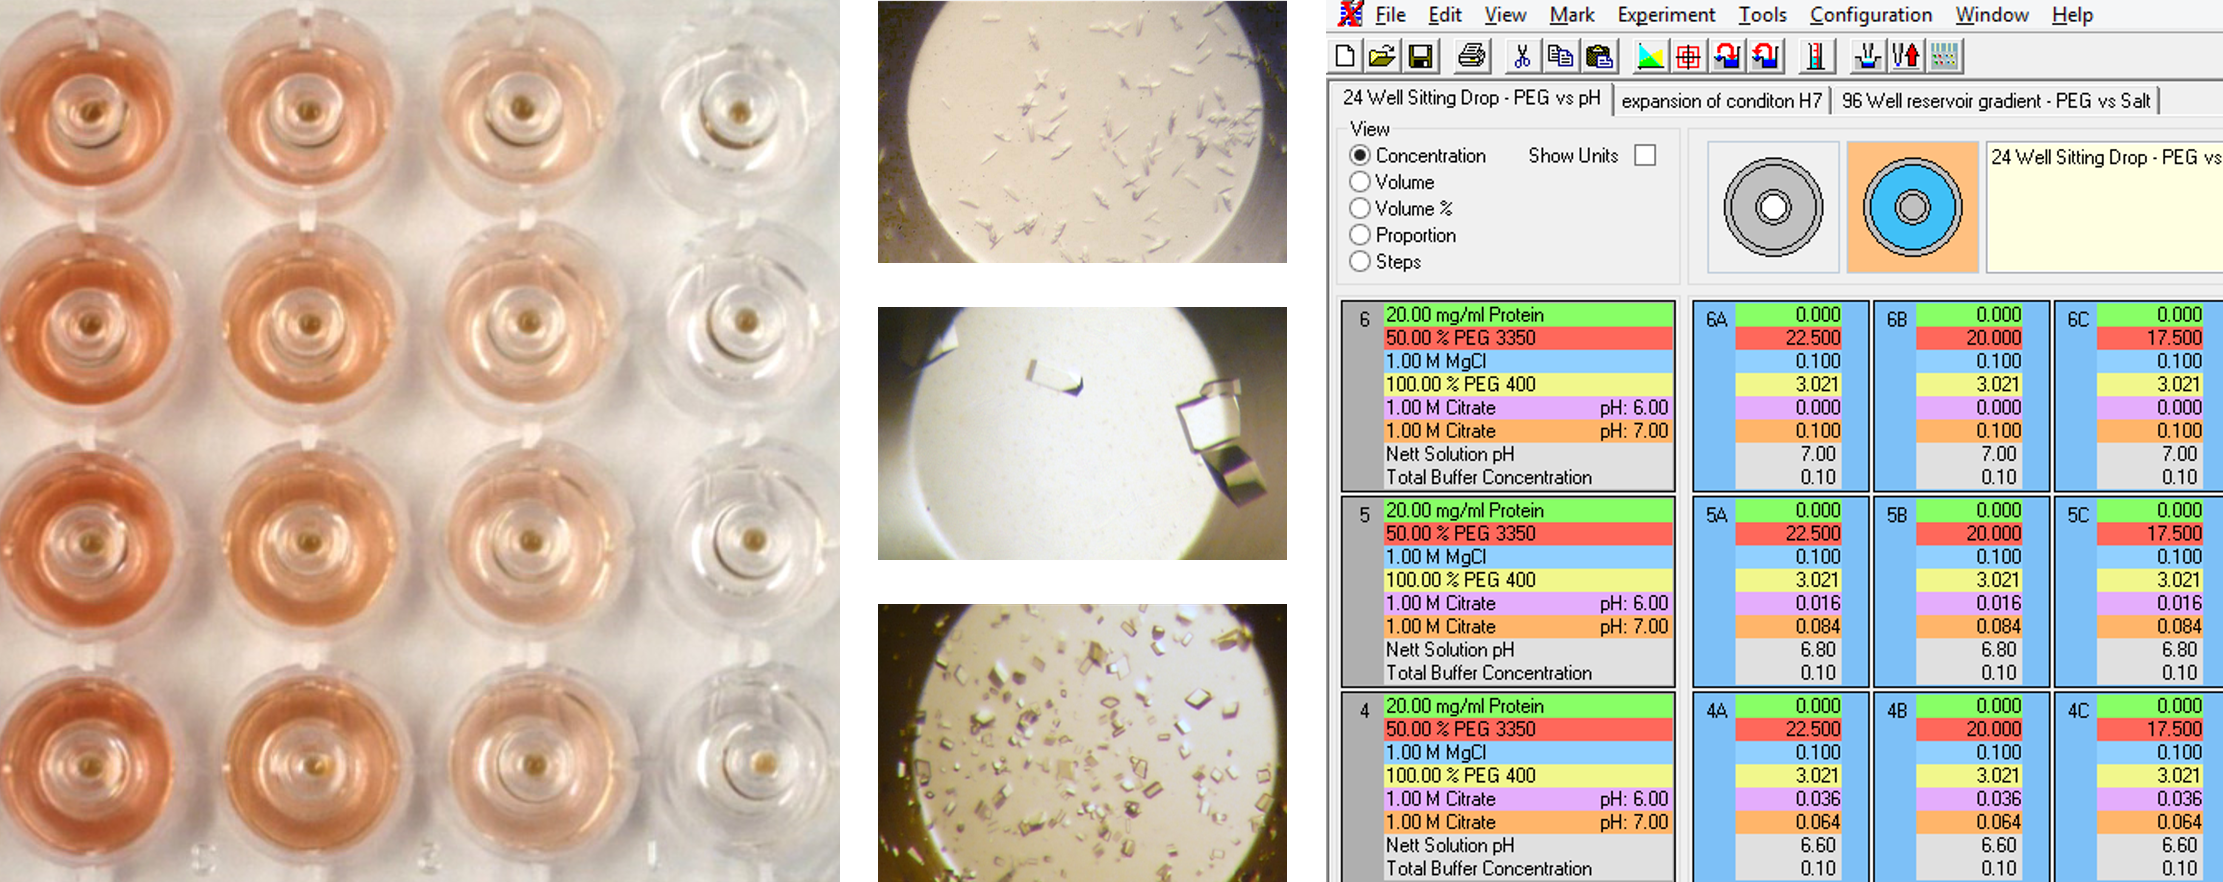Open the Tools menu
This screenshot has height=882, width=2223.
1762,15
